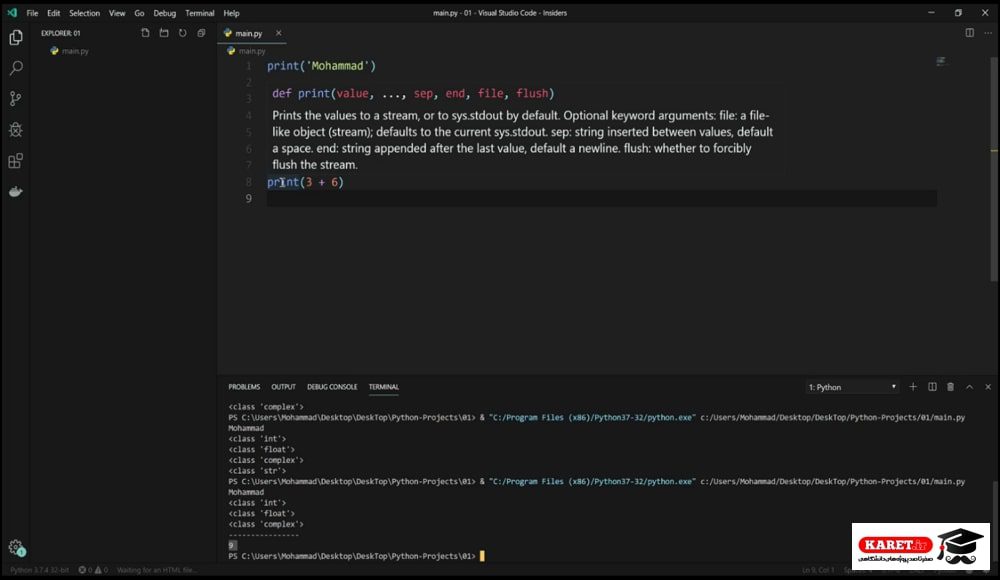Screen dimensions: 1000x580
Task: Click the New File icon in Explorer
Action: point(145,33)
